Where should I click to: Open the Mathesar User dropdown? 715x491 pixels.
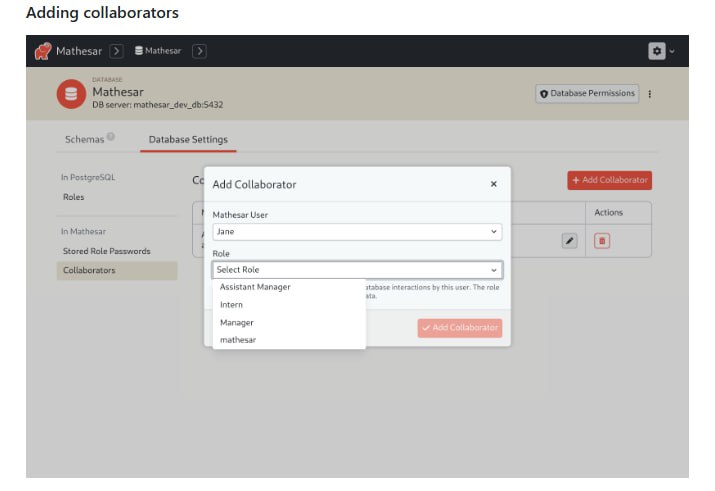pyautogui.click(x=357, y=232)
